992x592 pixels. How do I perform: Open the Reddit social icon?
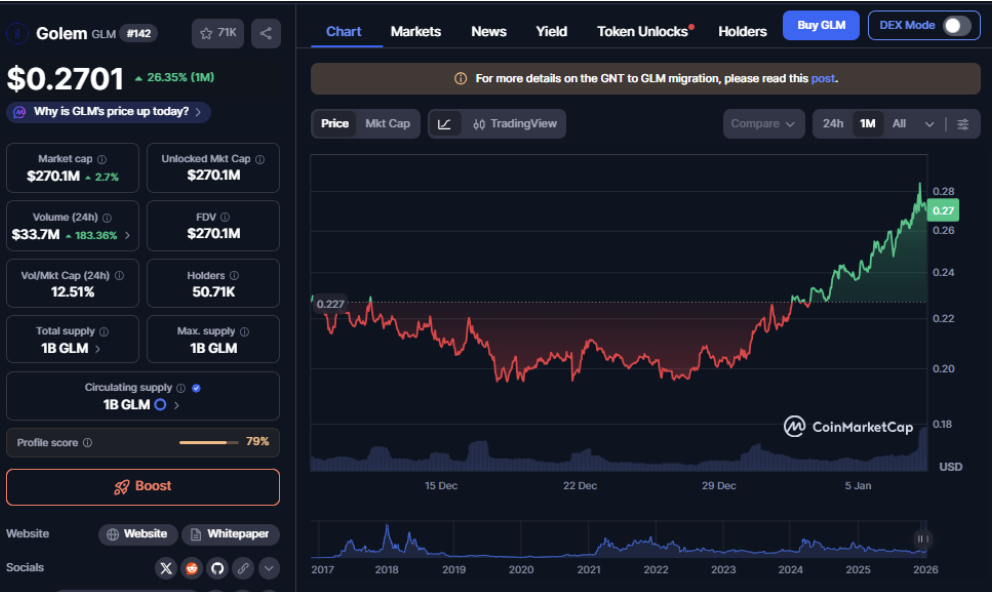coord(190,568)
